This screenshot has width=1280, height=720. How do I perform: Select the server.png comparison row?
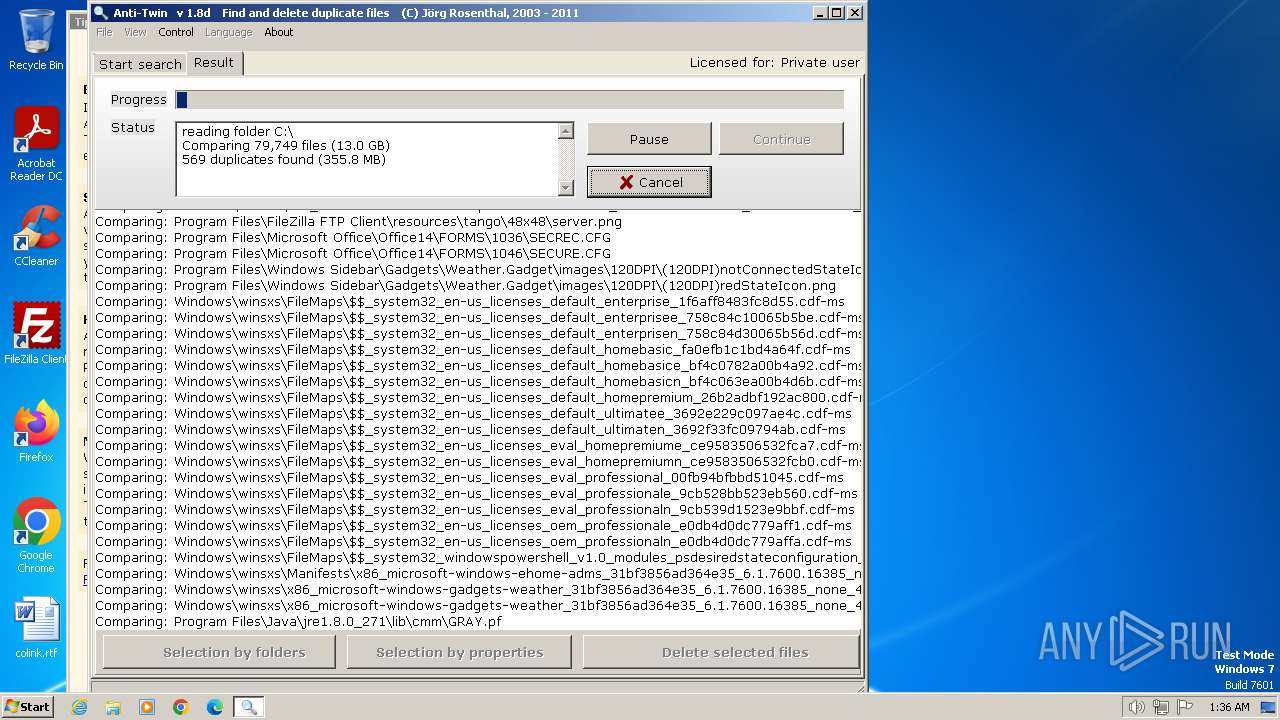(477, 222)
